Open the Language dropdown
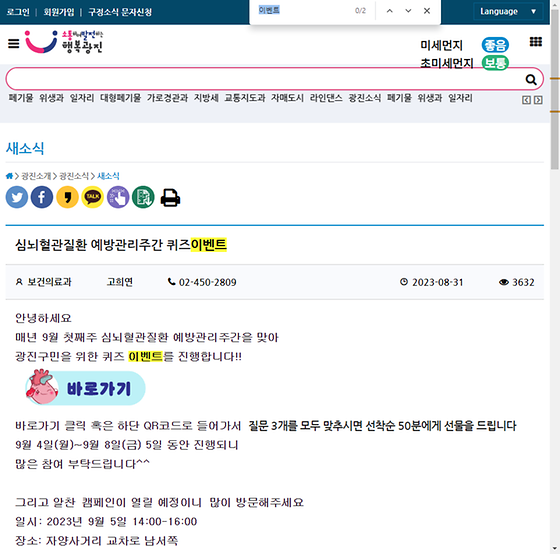The width and height of the screenshot is (560, 554). click(x=508, y=11)
